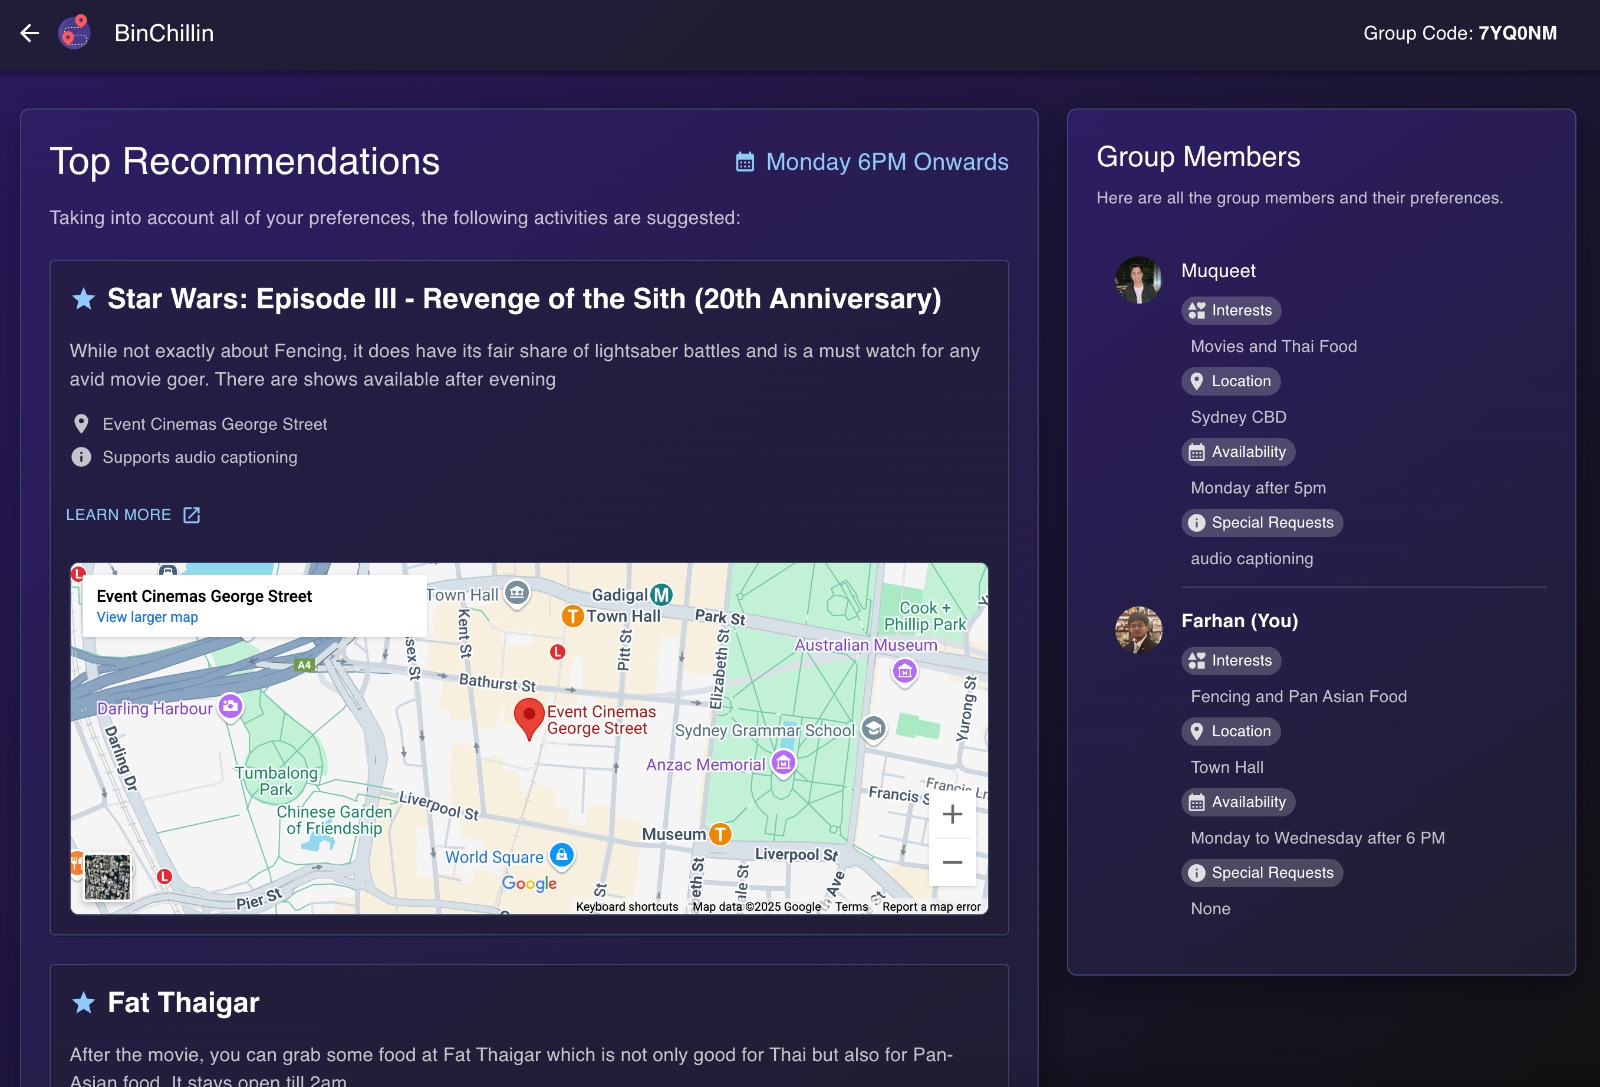Image resolution: width=1600 pixels, height=1087 pixels.
Task: Click the Australian Museum marker icon
Action: (905, 671)
